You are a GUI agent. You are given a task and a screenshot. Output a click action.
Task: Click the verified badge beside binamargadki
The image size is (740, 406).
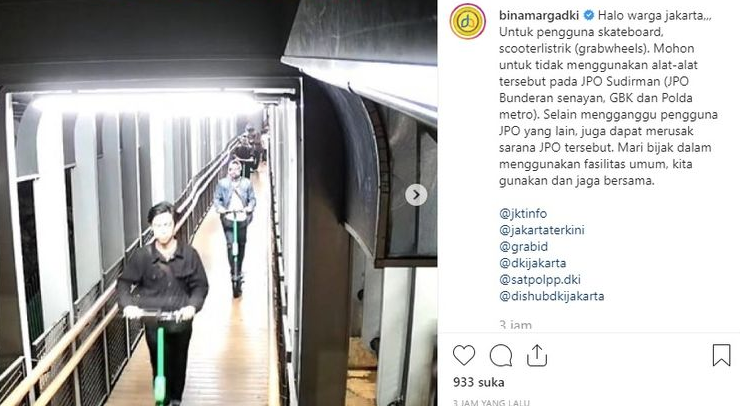pyautogui.click(x=589, y=16)
